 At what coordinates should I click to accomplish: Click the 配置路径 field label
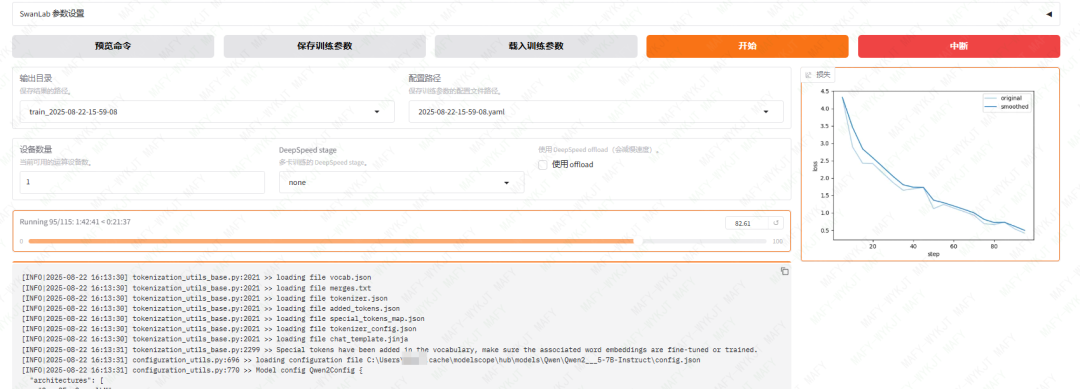pyautogui.click(x=424, y=78)
